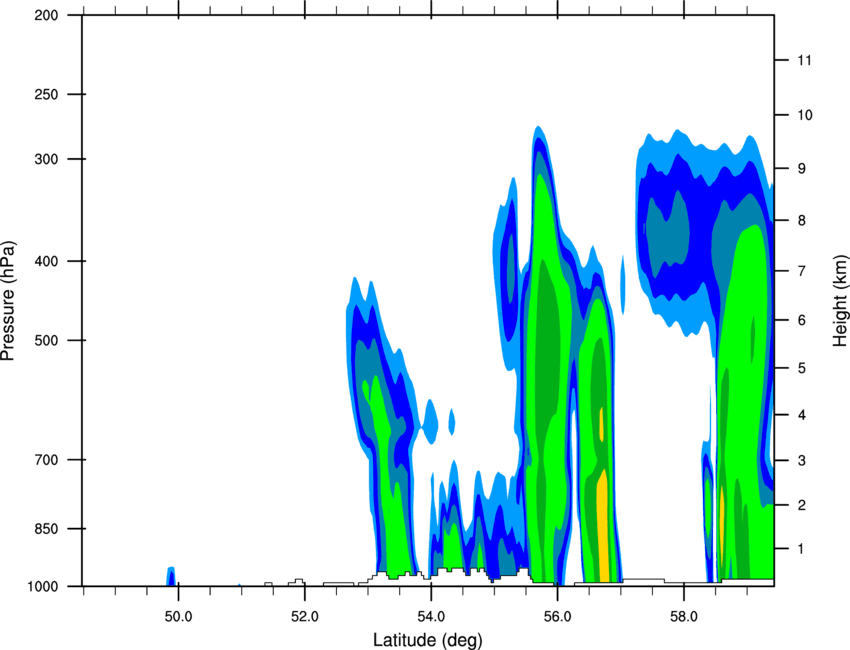Pick the 5 km height label
850x650 pixels.
coord(801,368)
